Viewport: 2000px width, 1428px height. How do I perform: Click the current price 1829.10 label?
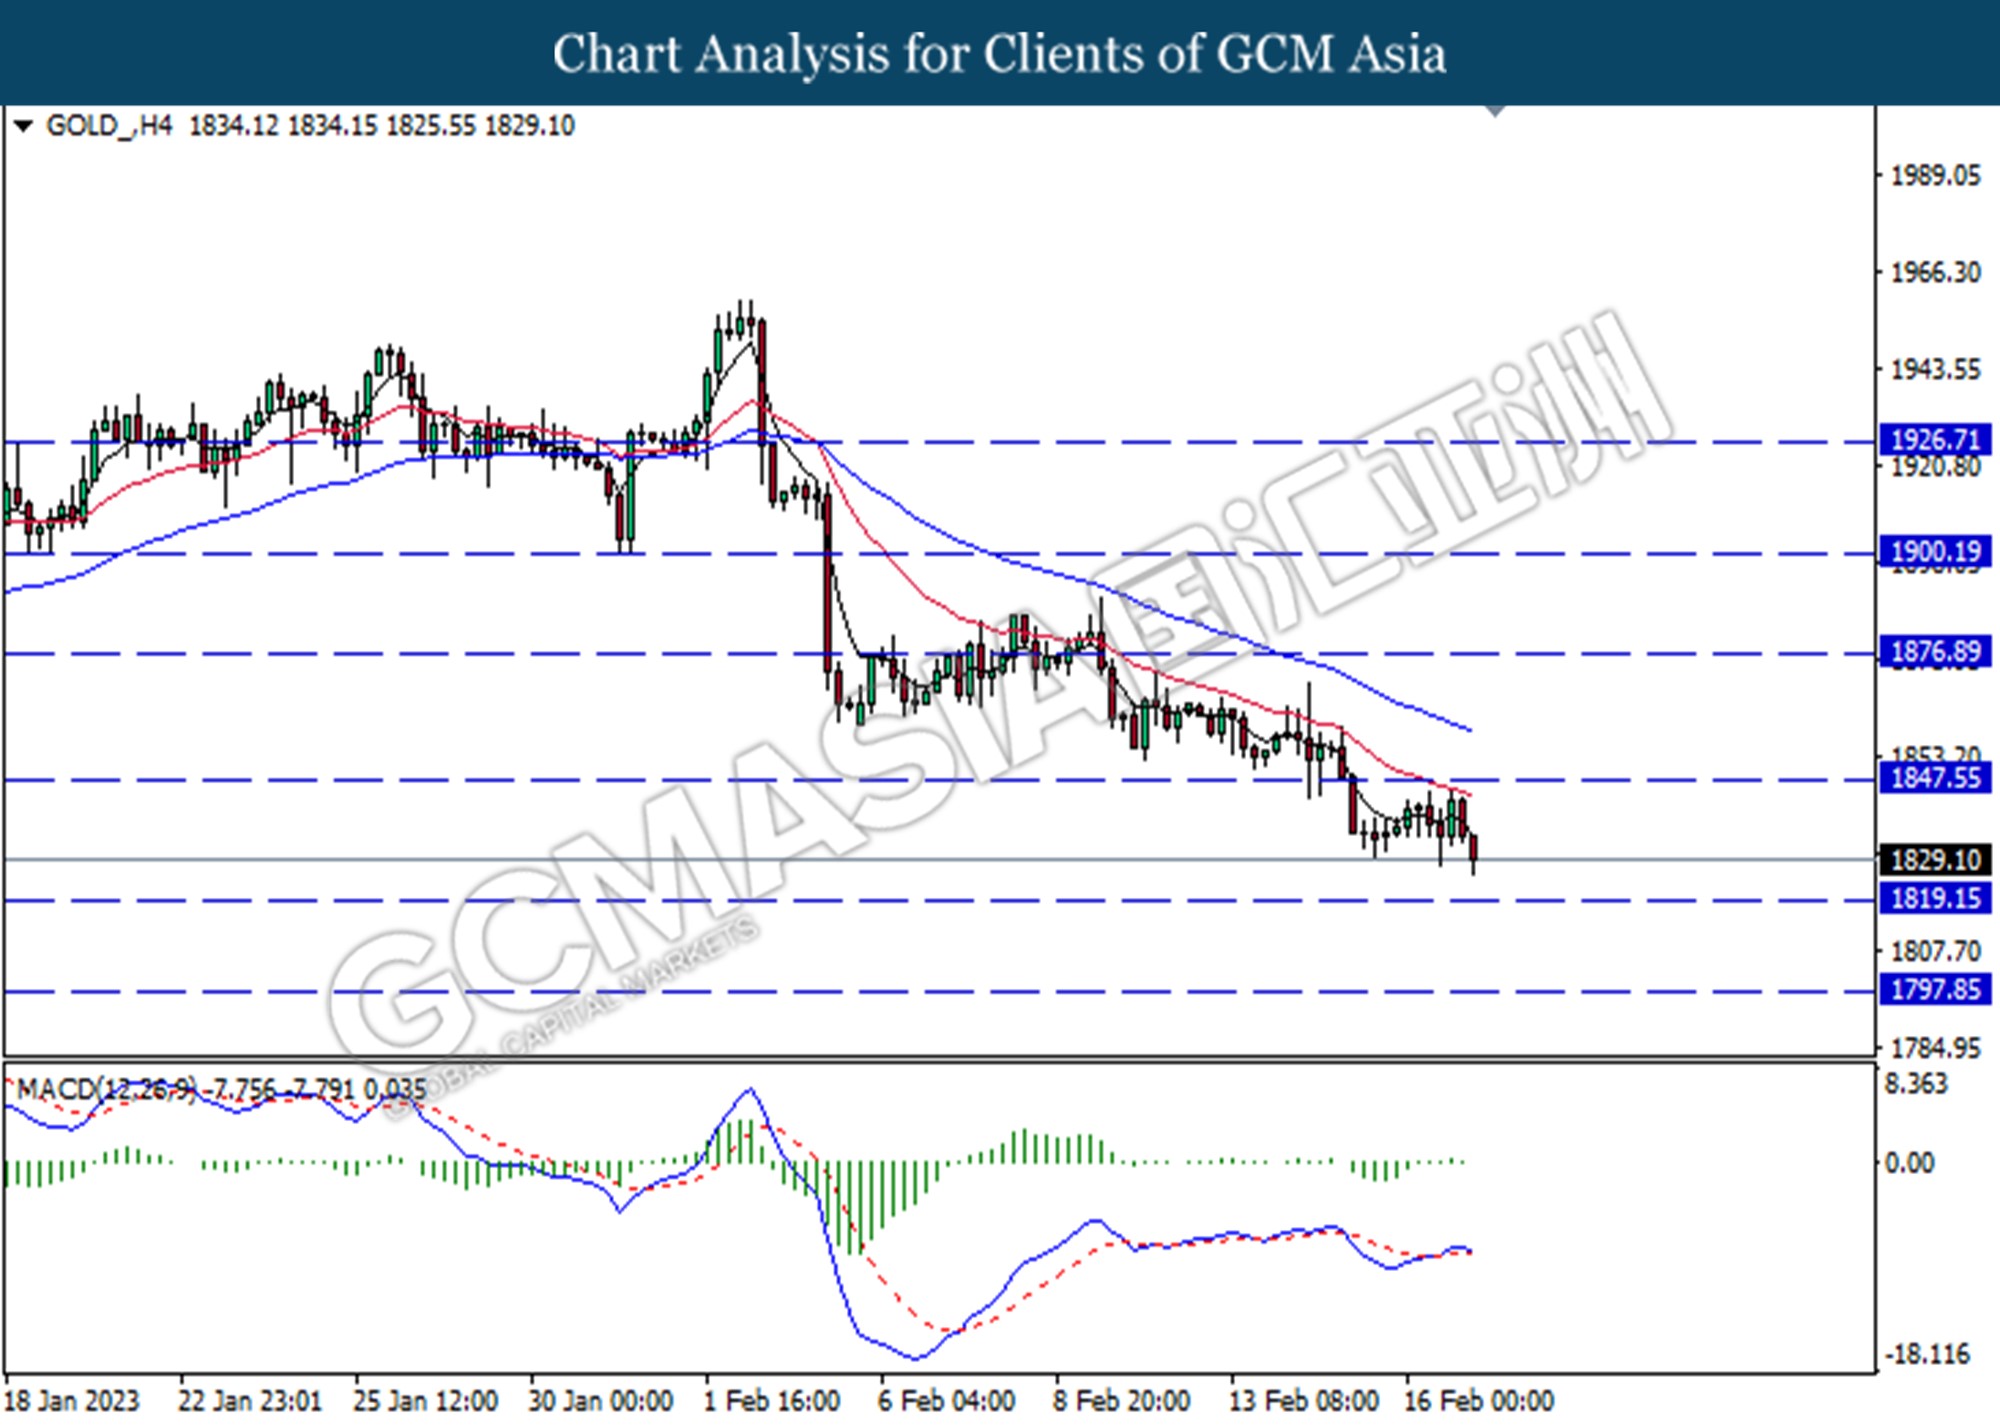pos(1935,859)
